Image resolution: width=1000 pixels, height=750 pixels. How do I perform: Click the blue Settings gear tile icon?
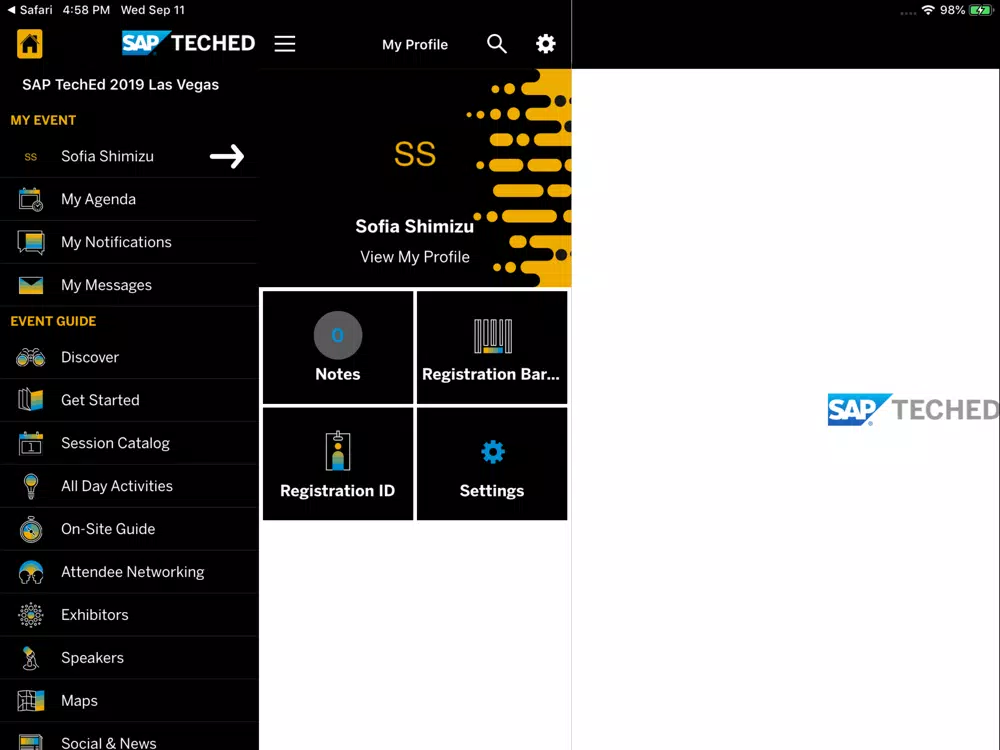click(493, 452)
